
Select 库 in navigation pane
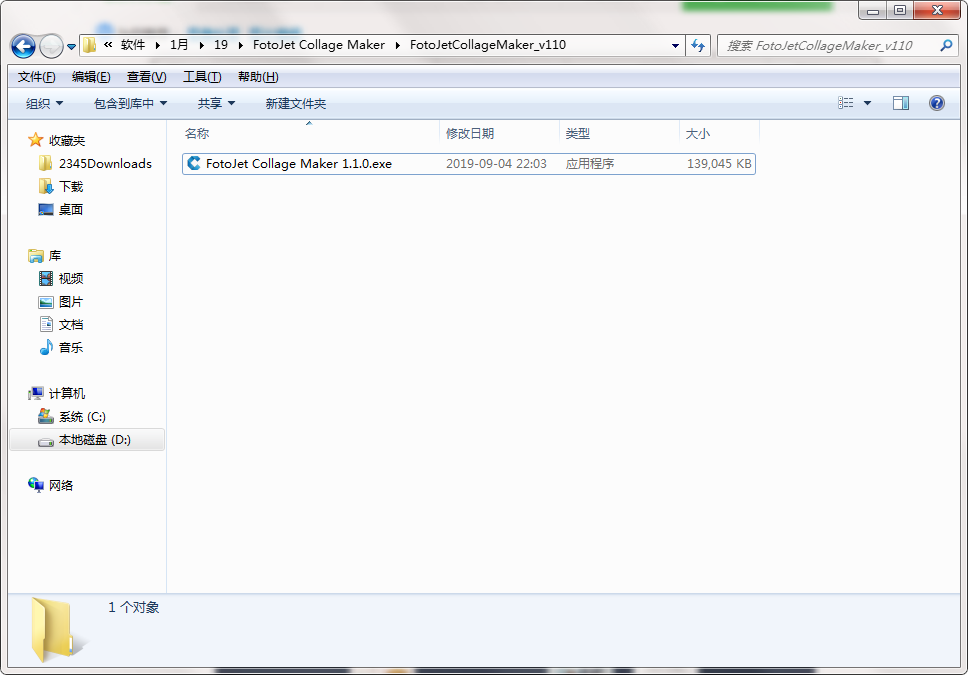[x=55, y=256]
